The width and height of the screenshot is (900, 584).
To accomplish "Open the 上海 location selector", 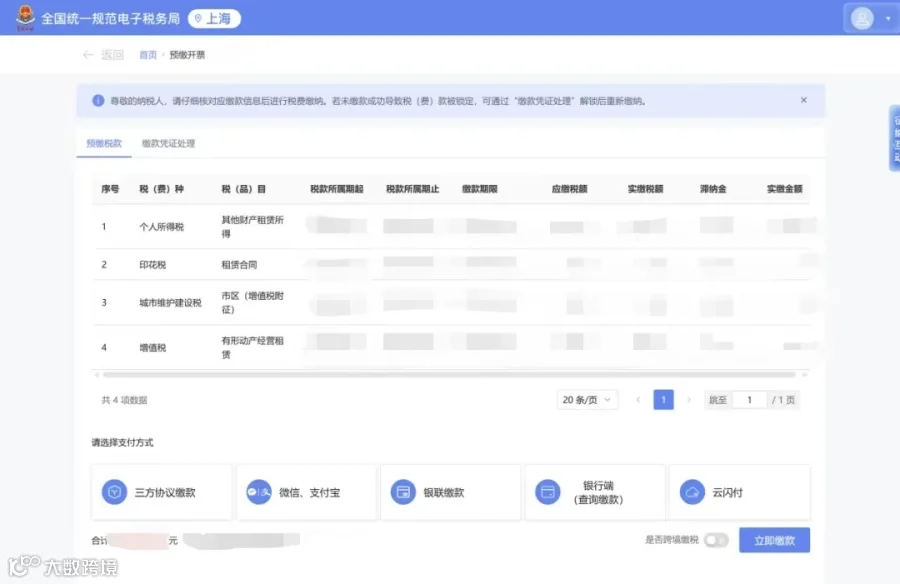I will [x=214, y=18].
